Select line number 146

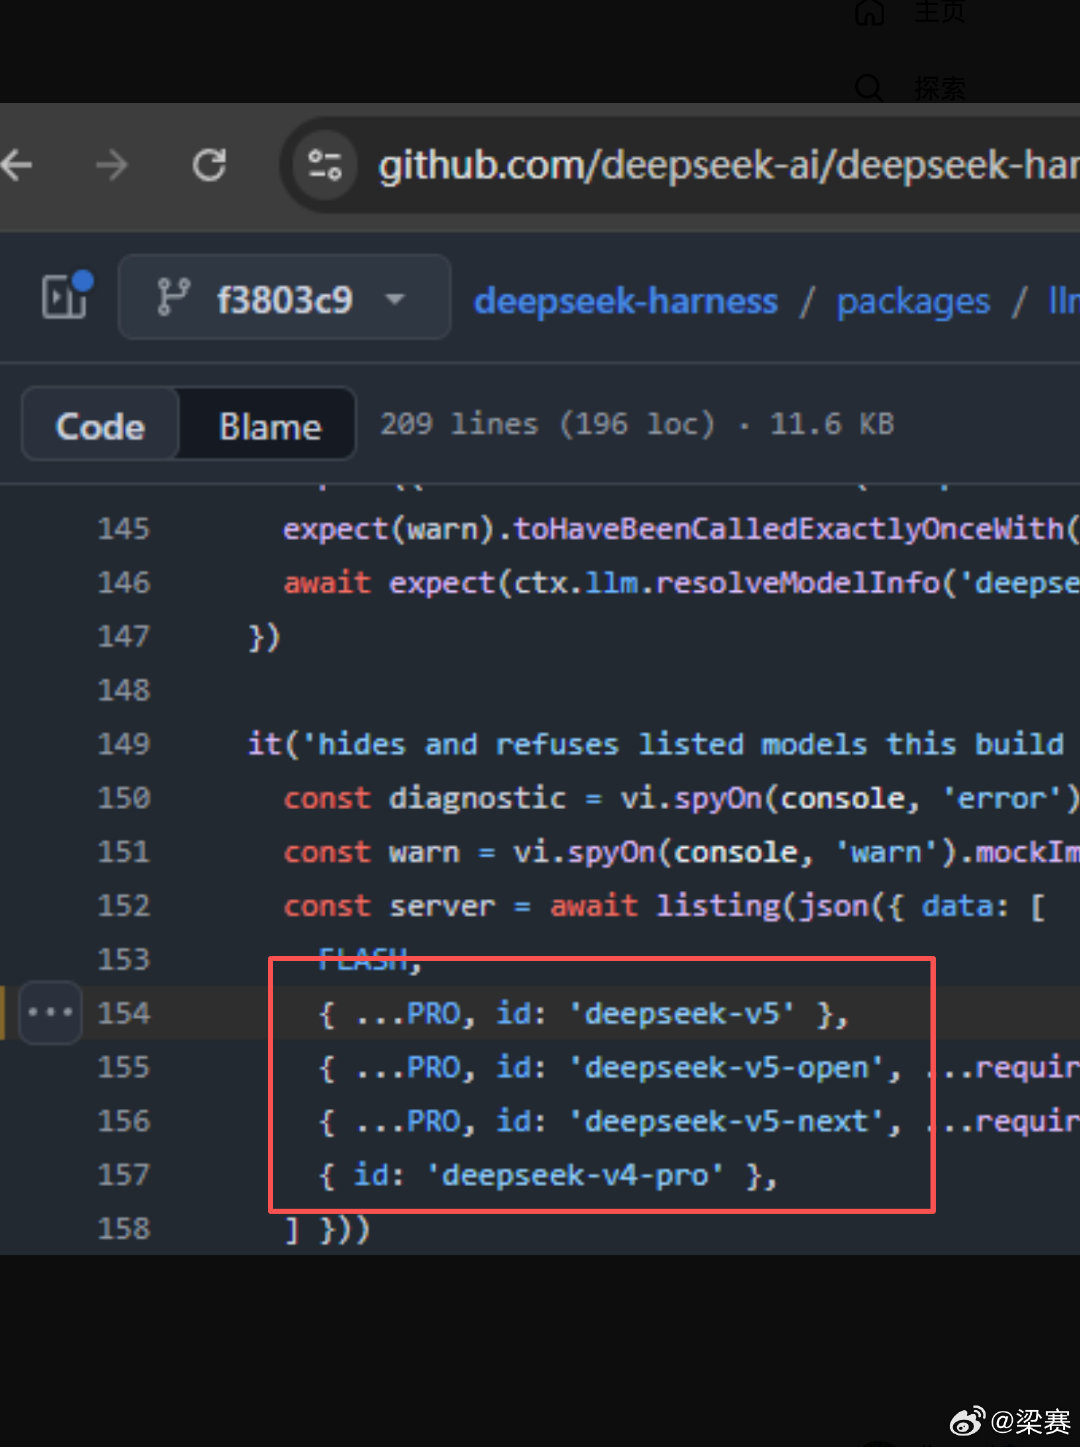[124, 582]
